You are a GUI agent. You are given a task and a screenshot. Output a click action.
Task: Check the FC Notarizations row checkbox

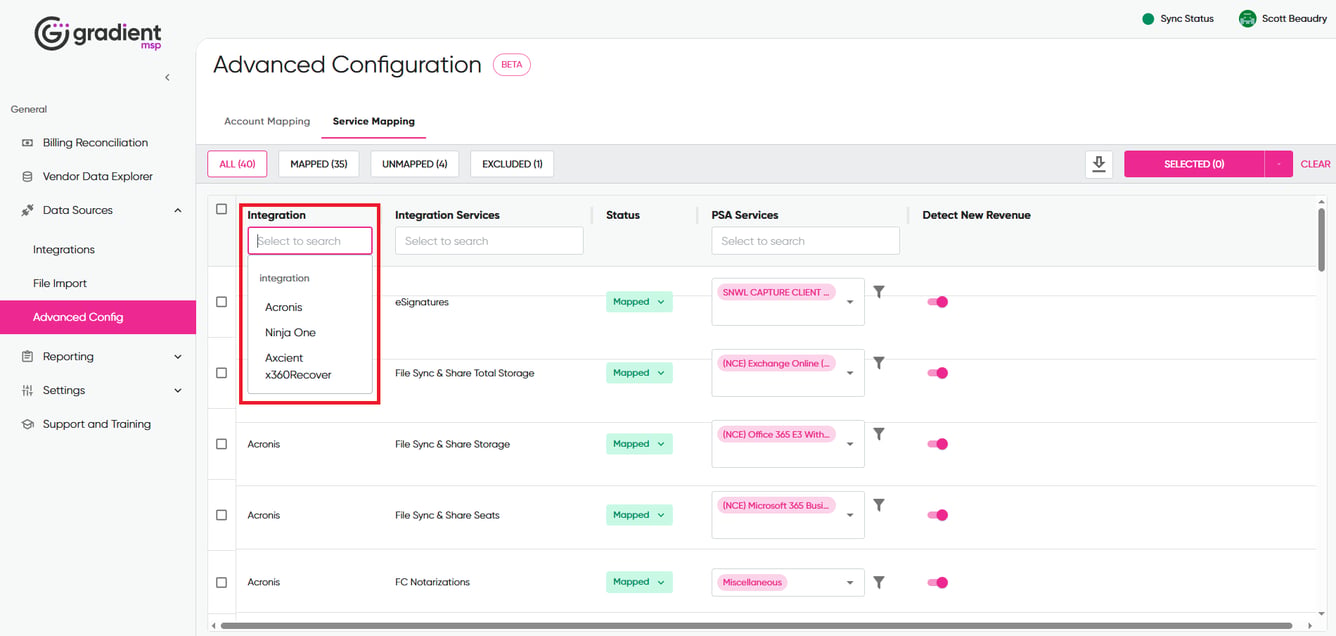click(x=222, y=582)
